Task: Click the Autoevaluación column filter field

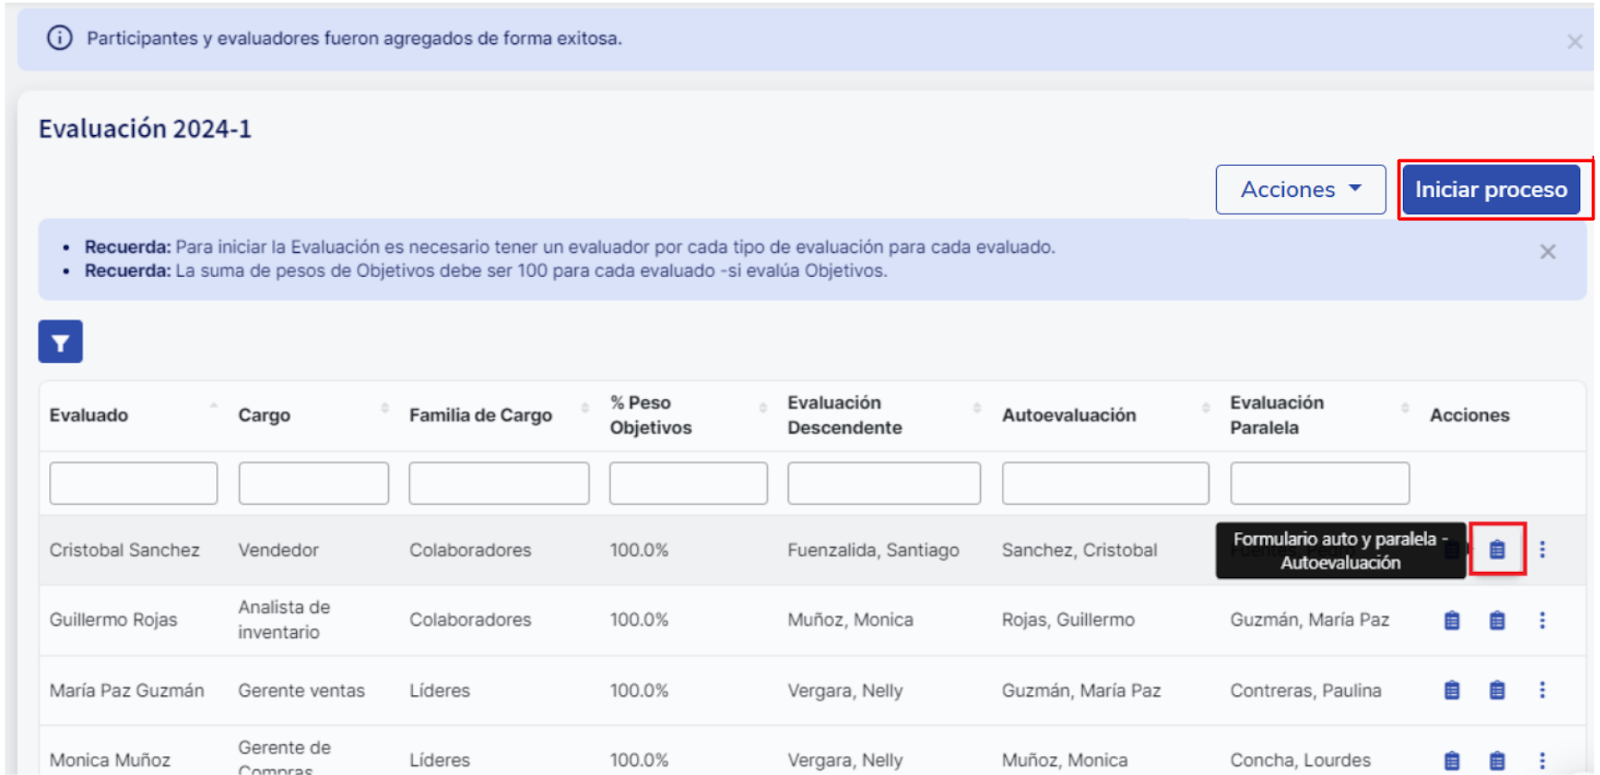Action: pyautogui.click(x=1104, y=484)
